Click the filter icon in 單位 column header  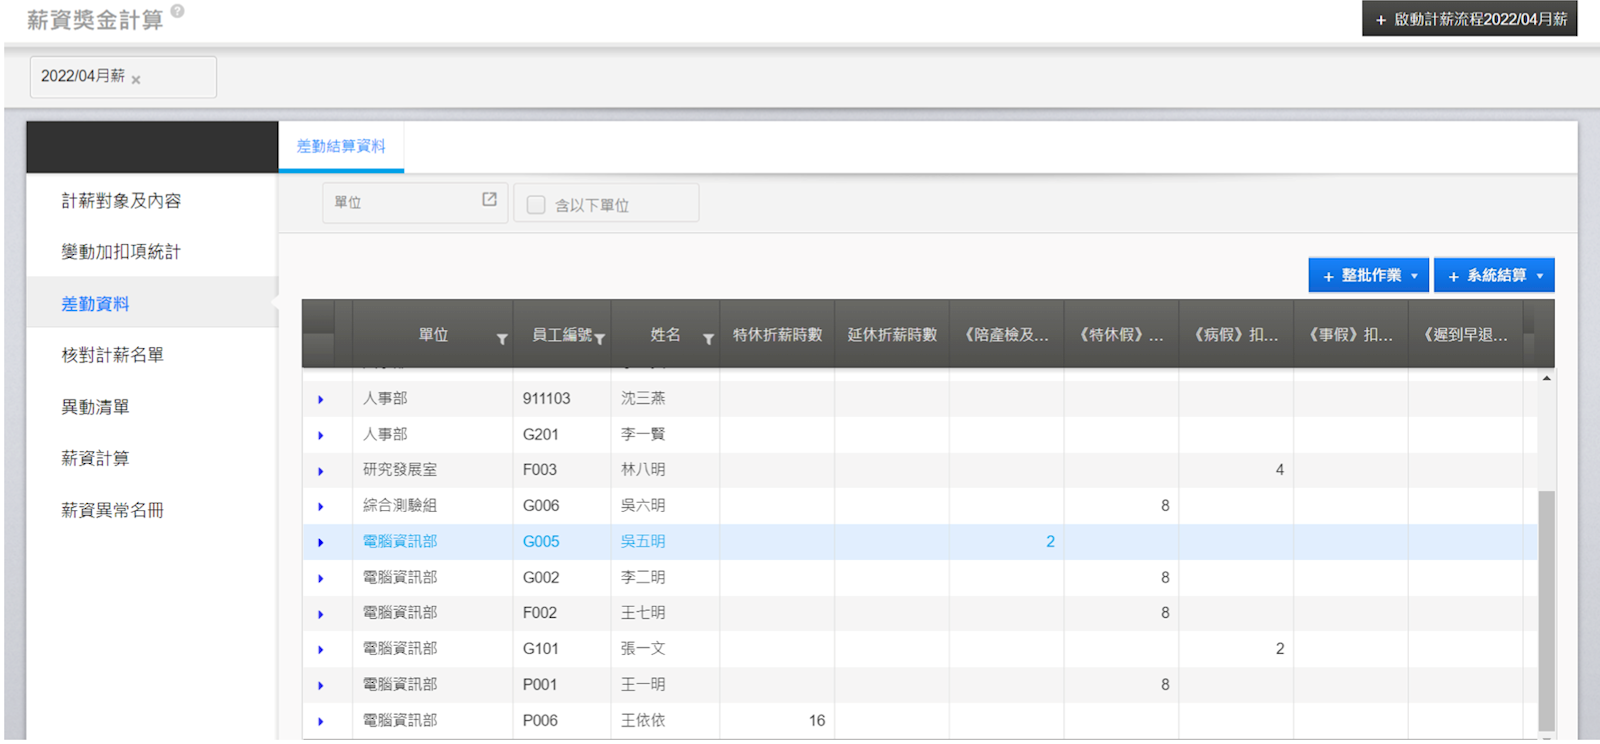pos(502,339)
